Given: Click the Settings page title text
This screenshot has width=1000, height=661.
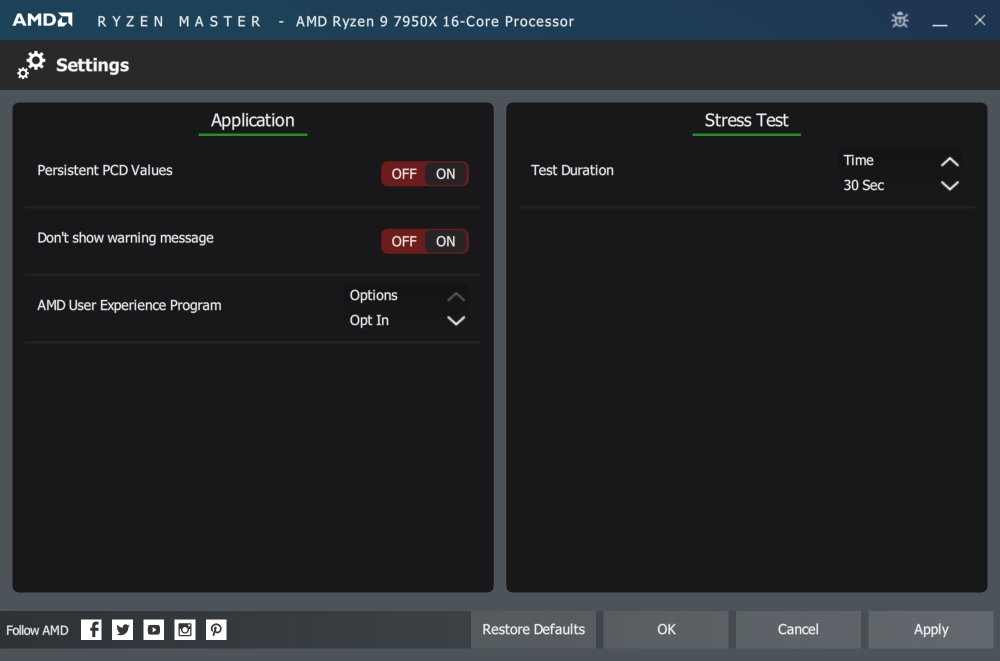Looking at the screenshot, I should [92, 65].
